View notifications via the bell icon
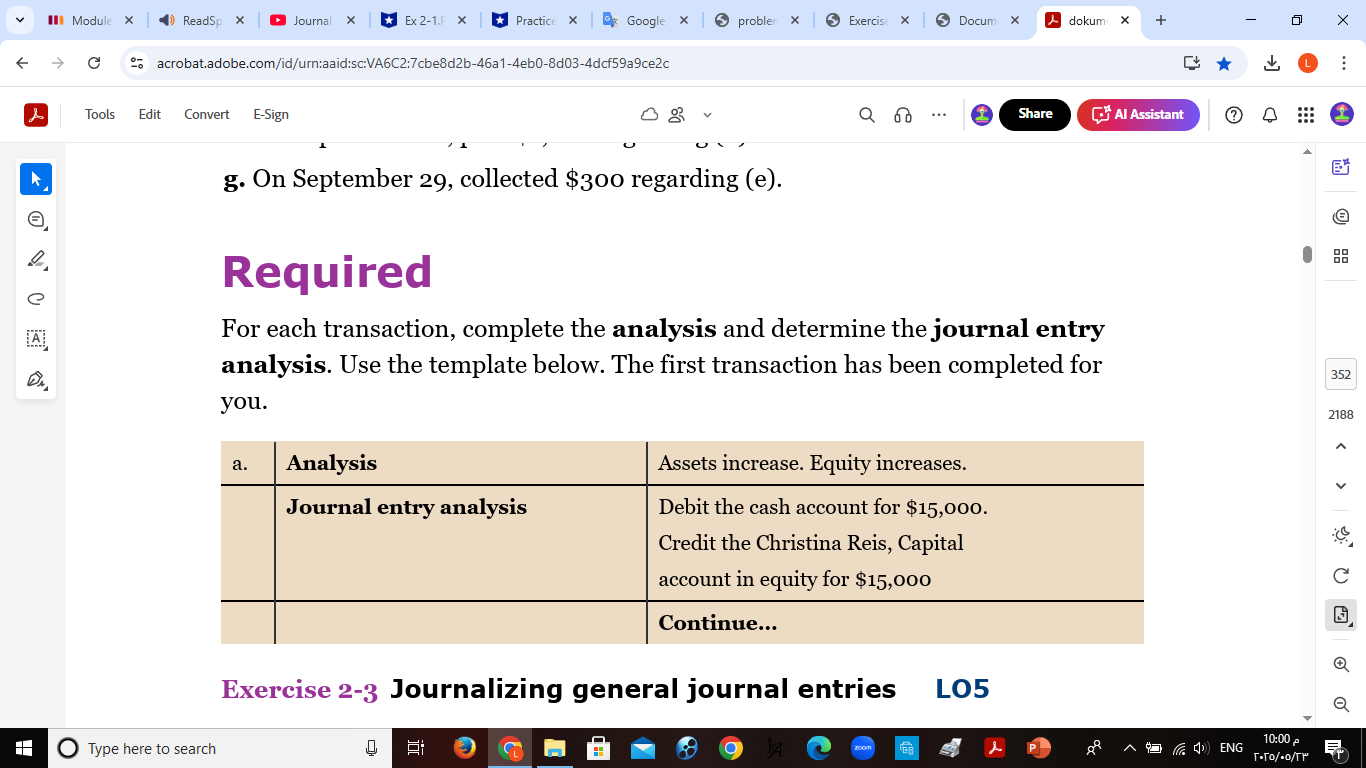Viewport: 1366px width, 768px height. click(1270, 115)
